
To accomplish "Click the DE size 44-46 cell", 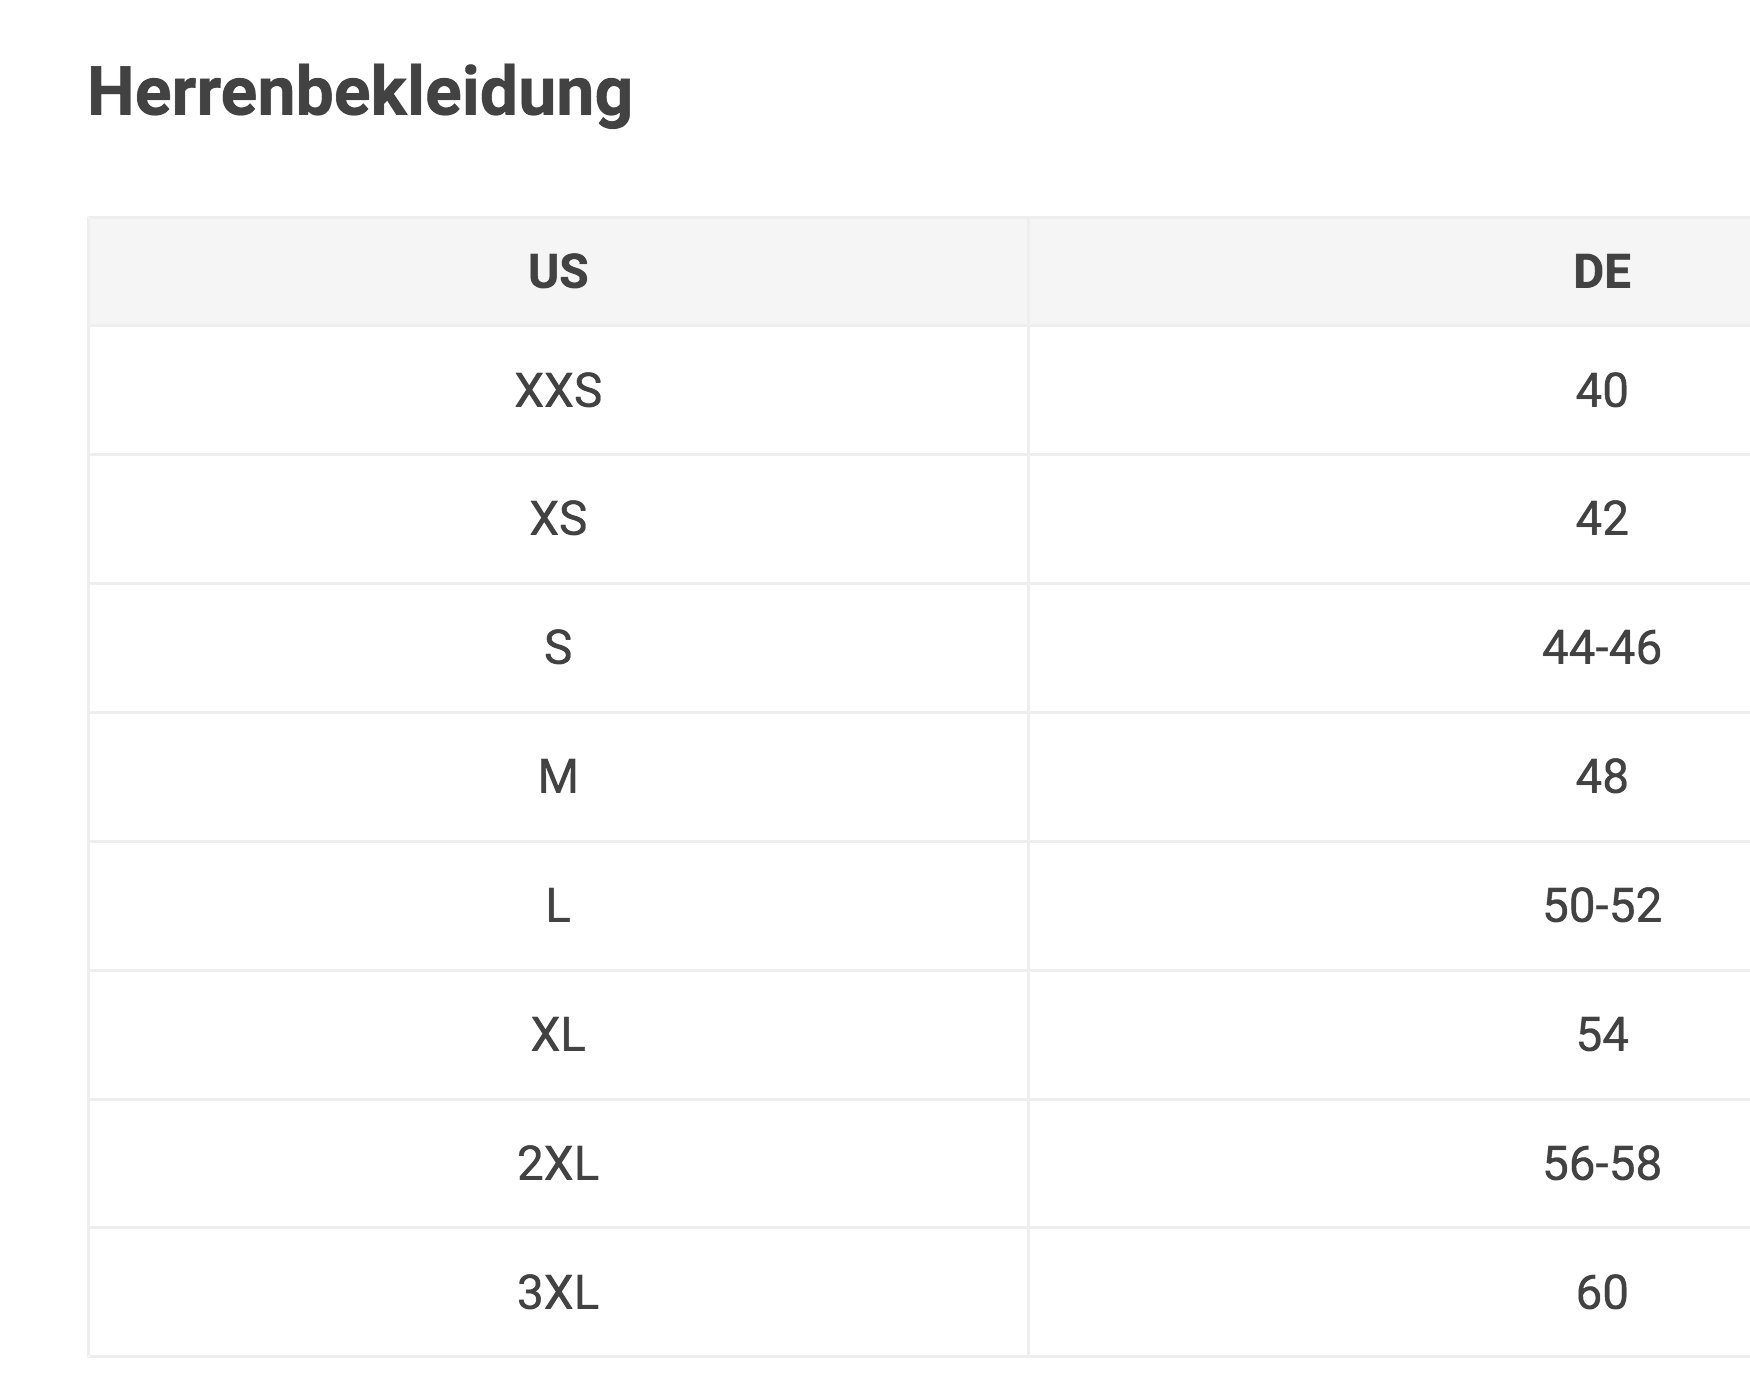I will 1601,648.
